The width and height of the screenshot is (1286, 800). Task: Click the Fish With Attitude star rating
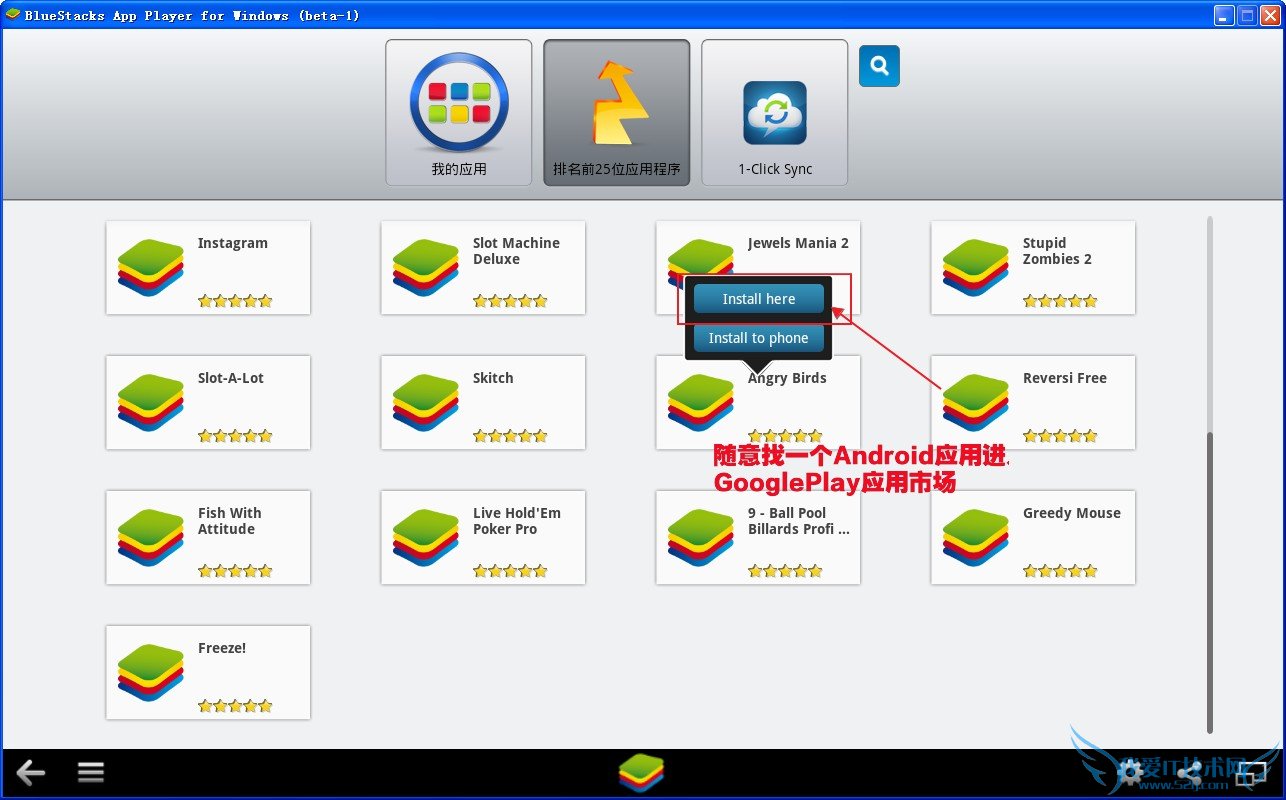point(235,571)
